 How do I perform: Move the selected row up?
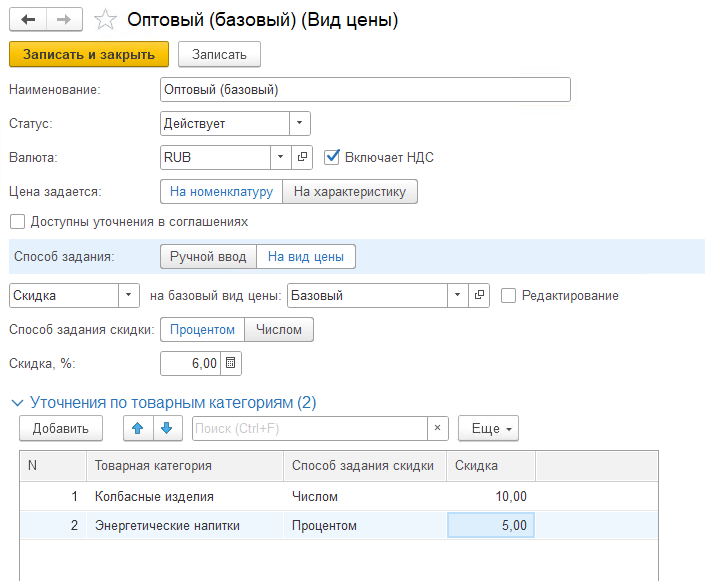click(137, 428)
